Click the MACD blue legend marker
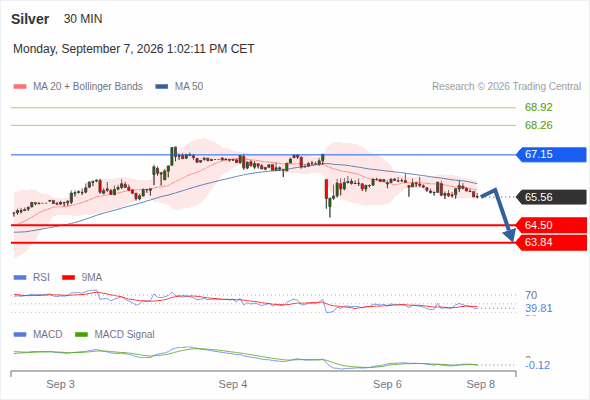Image resolution: width=590 pixels, height=400 pixels. (x=20, y=335)
